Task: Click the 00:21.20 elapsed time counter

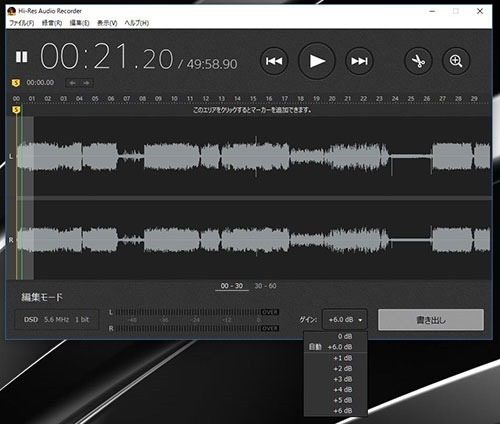Action: coord(107,57)
